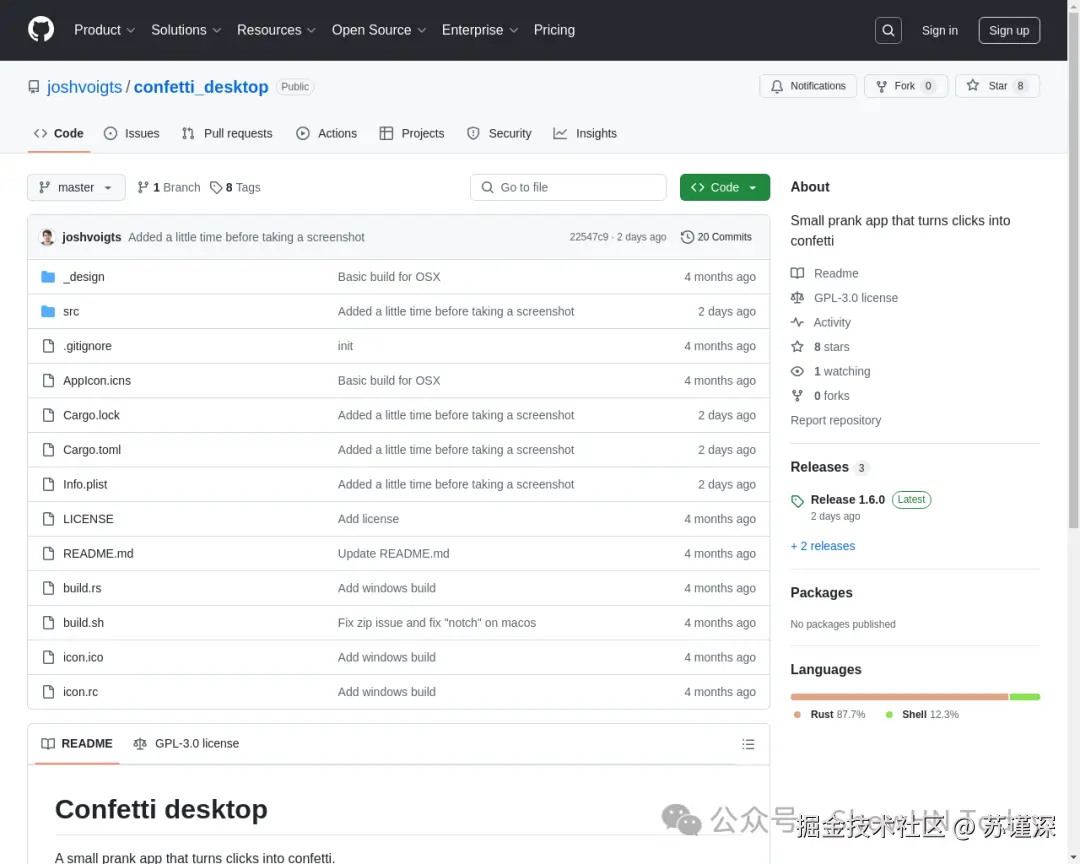
Task: Expand the Product menu
Action: pos(104,30)
